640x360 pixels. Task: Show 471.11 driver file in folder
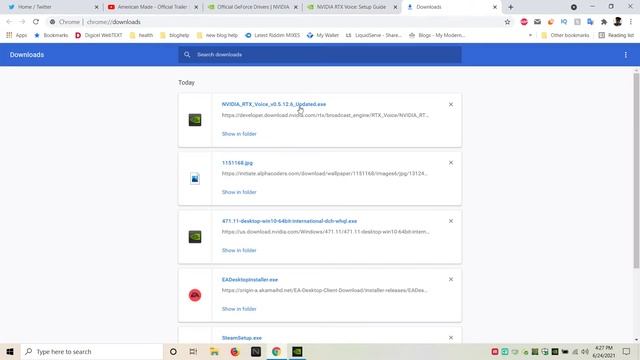(239, 250)
